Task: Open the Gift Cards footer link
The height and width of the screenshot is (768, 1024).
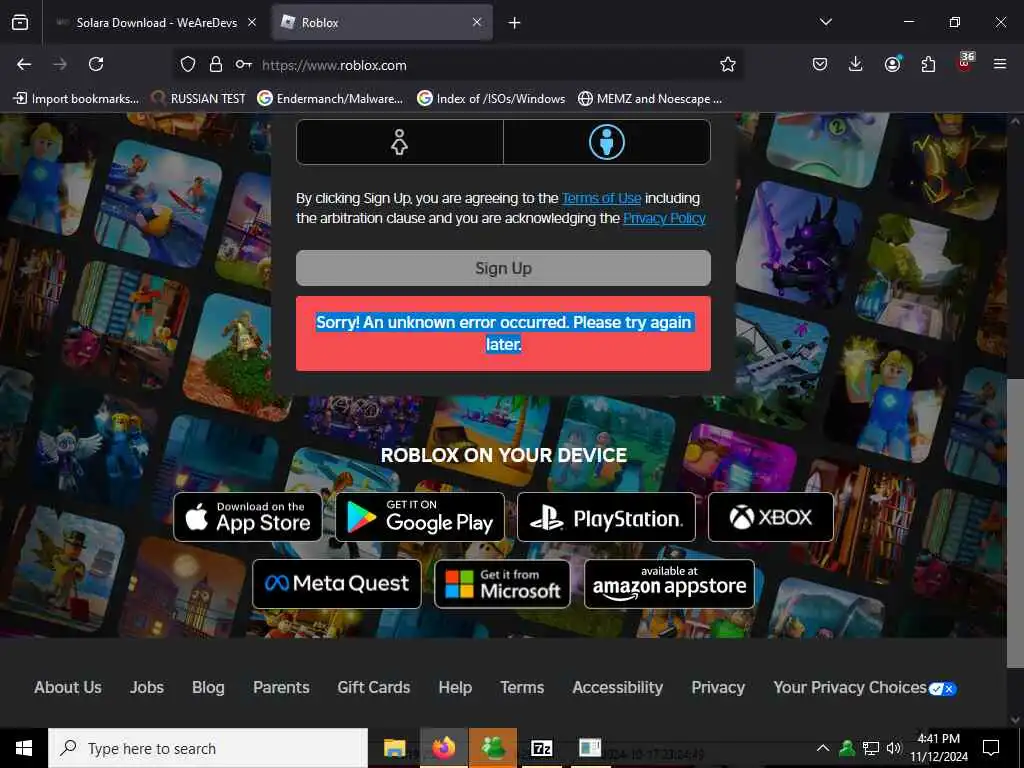Action: tap(374, 687)
